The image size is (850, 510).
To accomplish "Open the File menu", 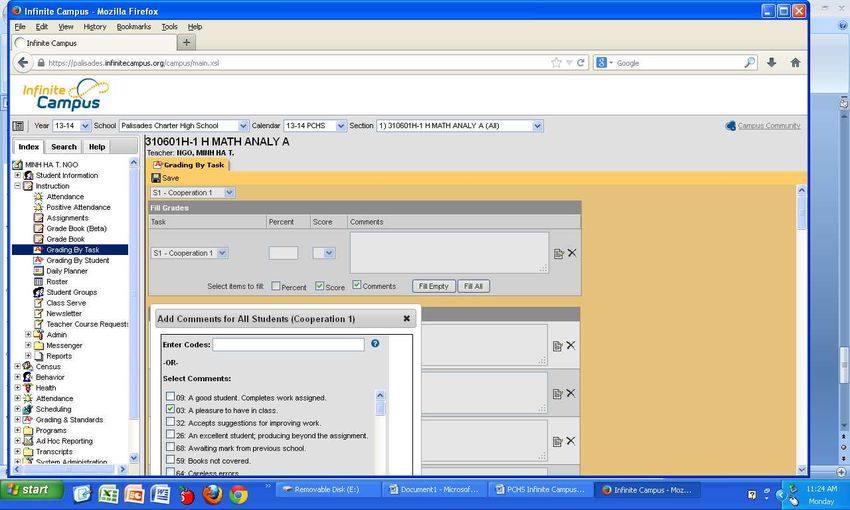I will (20, 27).
